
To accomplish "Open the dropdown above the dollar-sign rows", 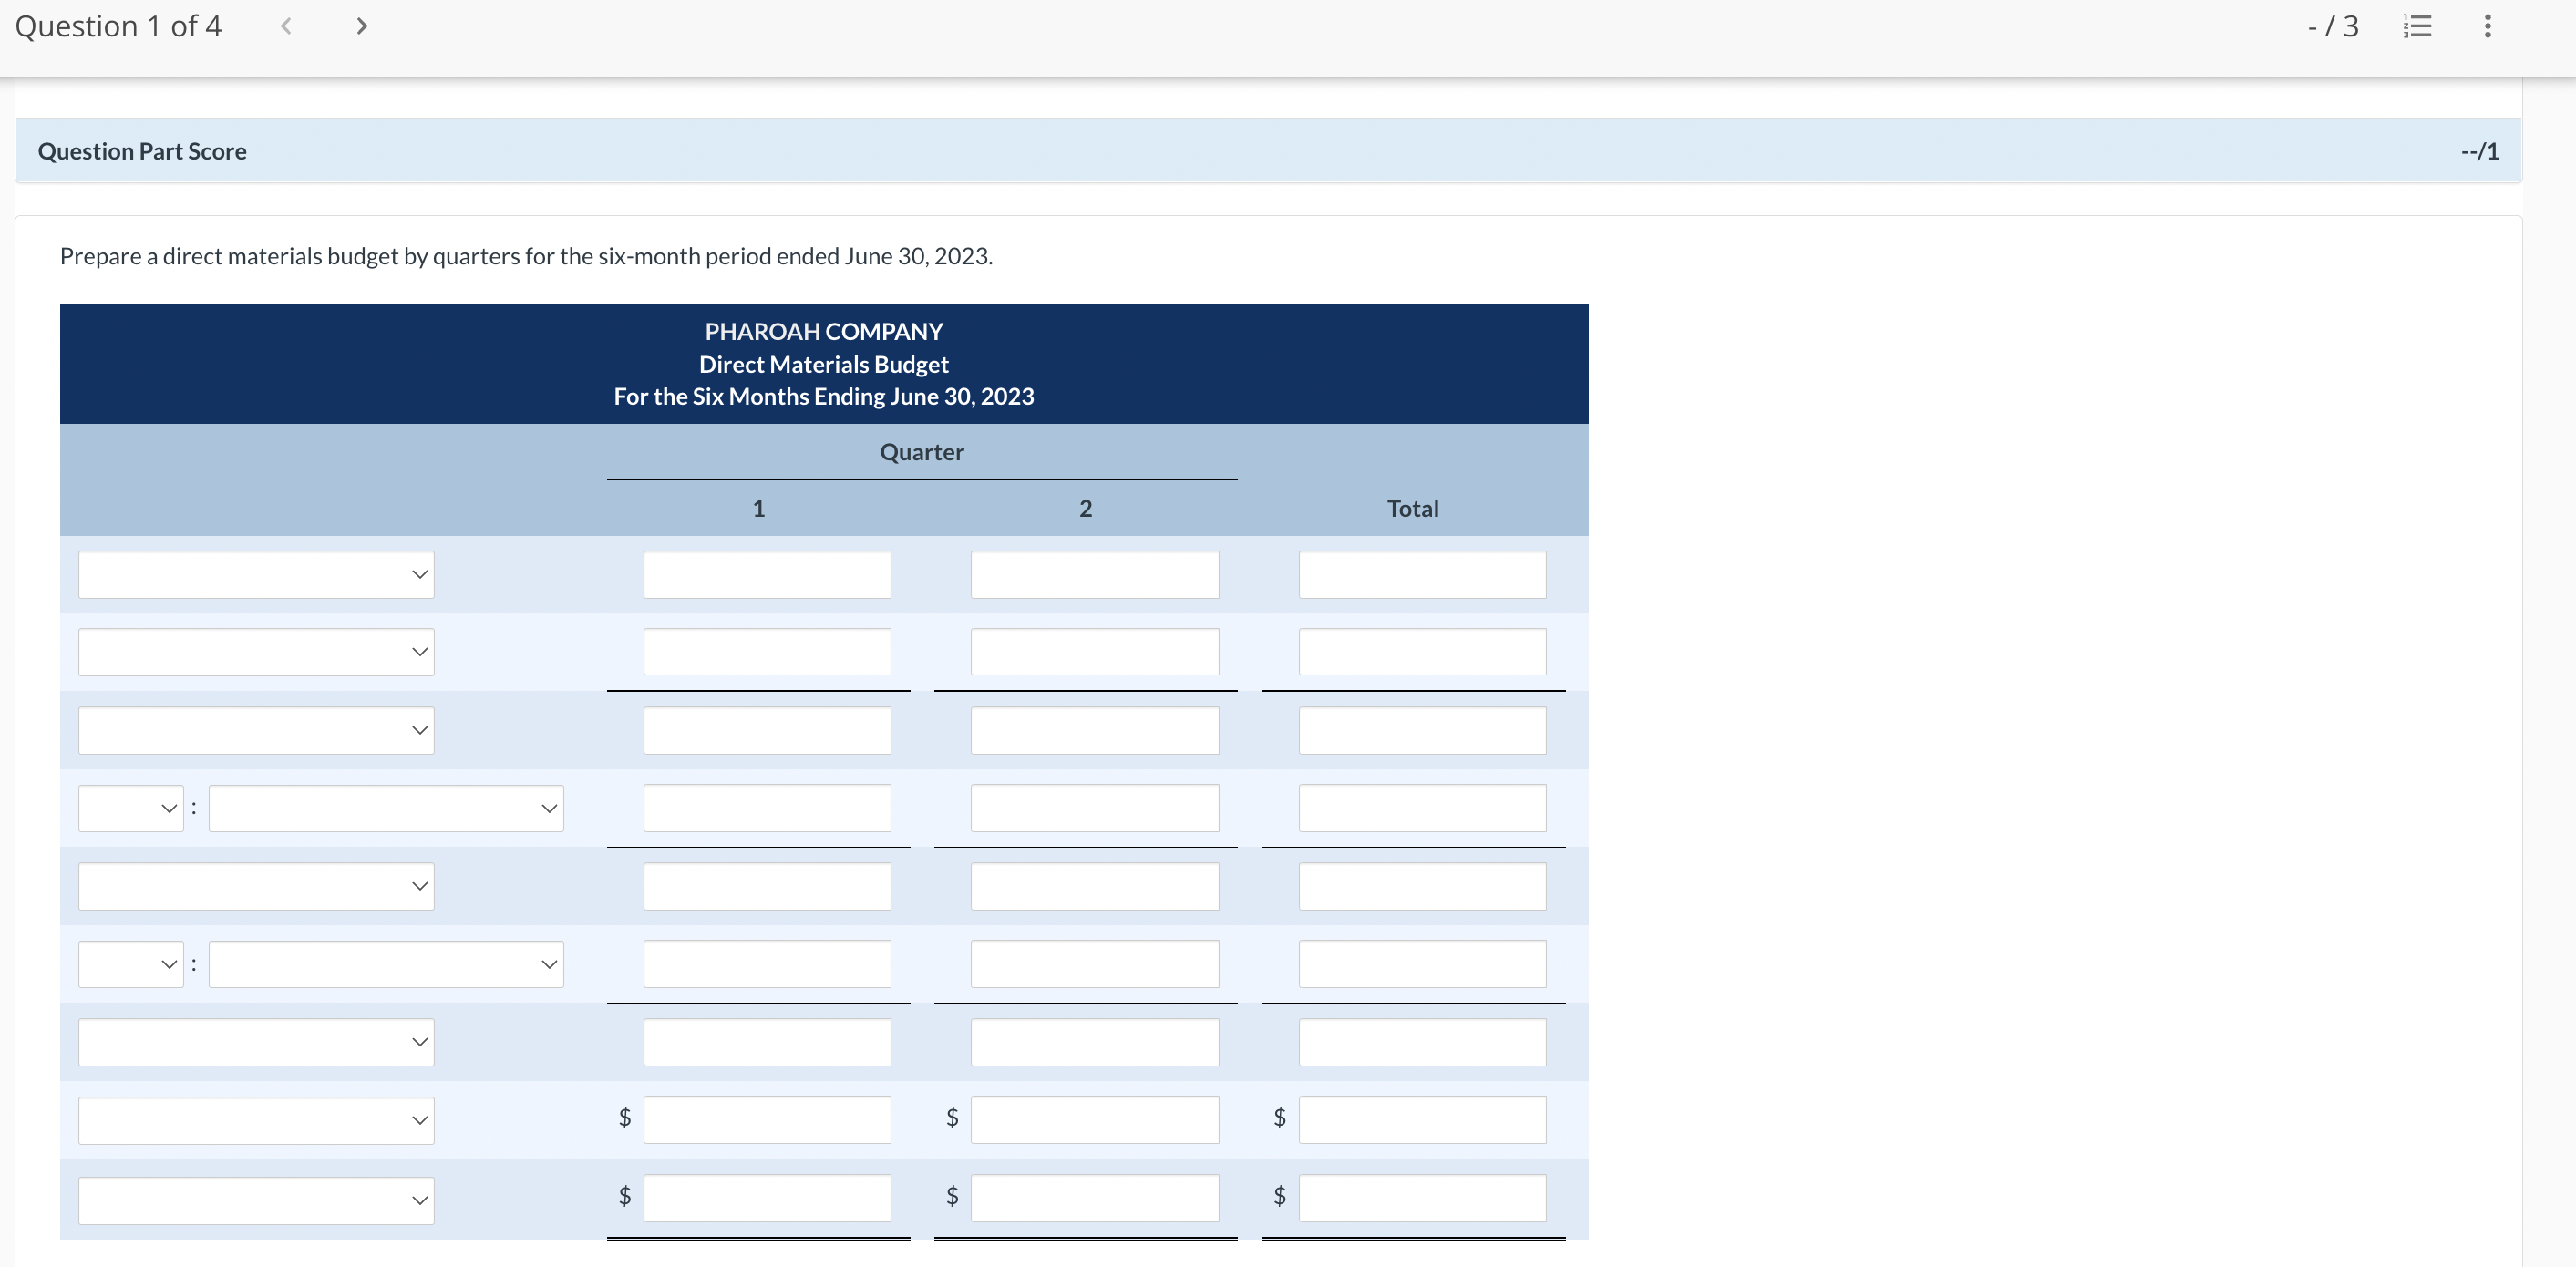I will pos(256,1041).
